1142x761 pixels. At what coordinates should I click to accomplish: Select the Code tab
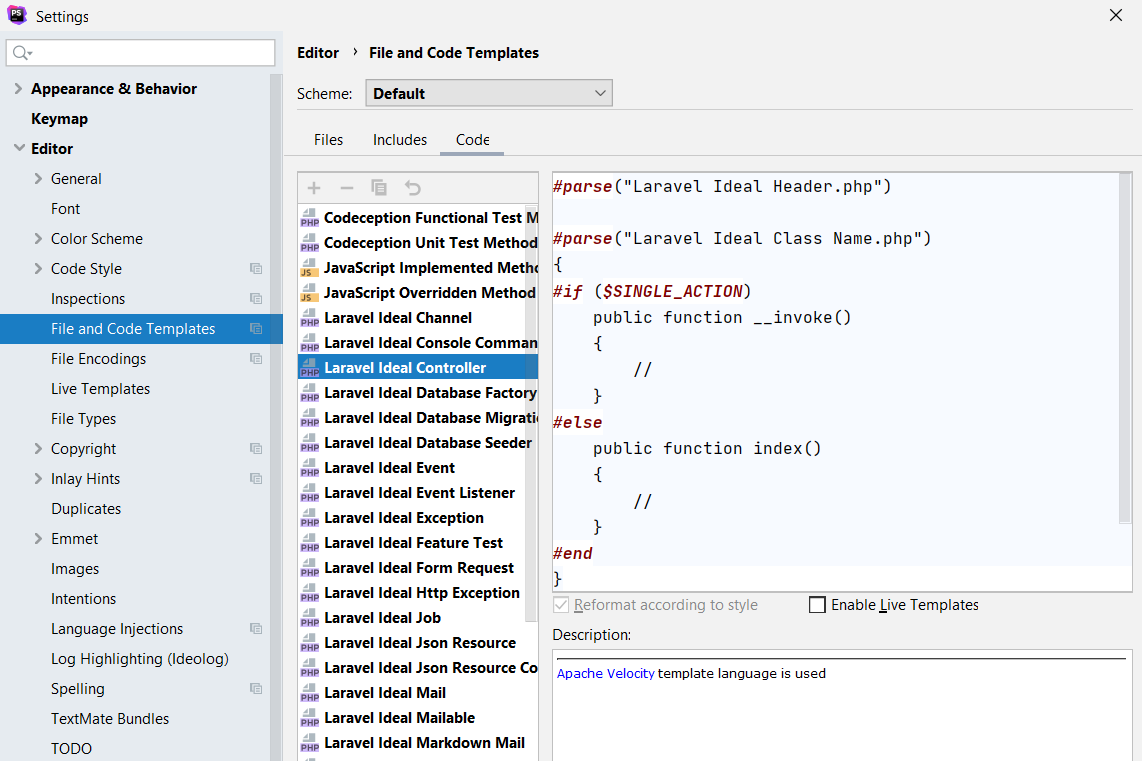click(x=472, y=140)
